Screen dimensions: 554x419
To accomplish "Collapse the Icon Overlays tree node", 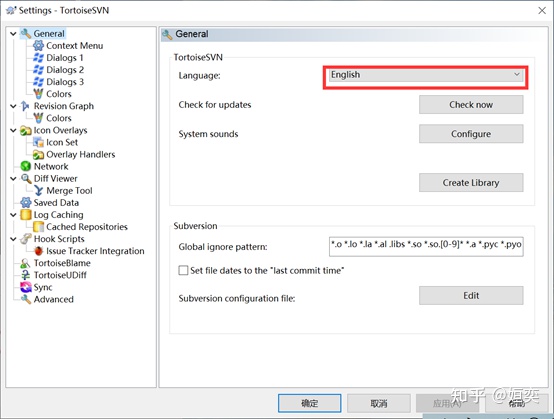I will (x=13, y=130).
